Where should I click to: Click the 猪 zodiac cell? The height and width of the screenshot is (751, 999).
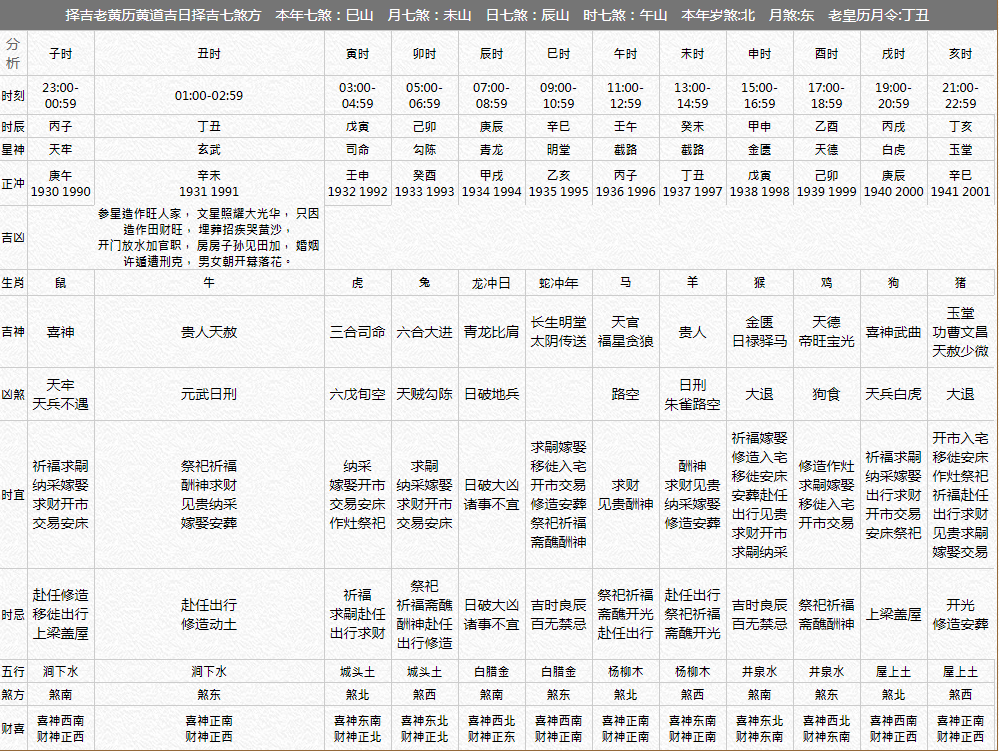click(x=960, y=283)
